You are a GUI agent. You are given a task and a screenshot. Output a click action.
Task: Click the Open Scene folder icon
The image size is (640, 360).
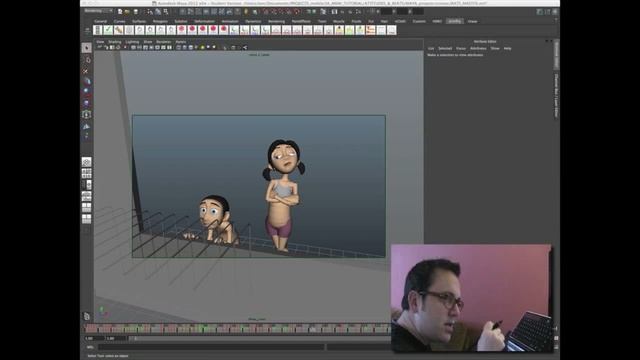point(128,11)
